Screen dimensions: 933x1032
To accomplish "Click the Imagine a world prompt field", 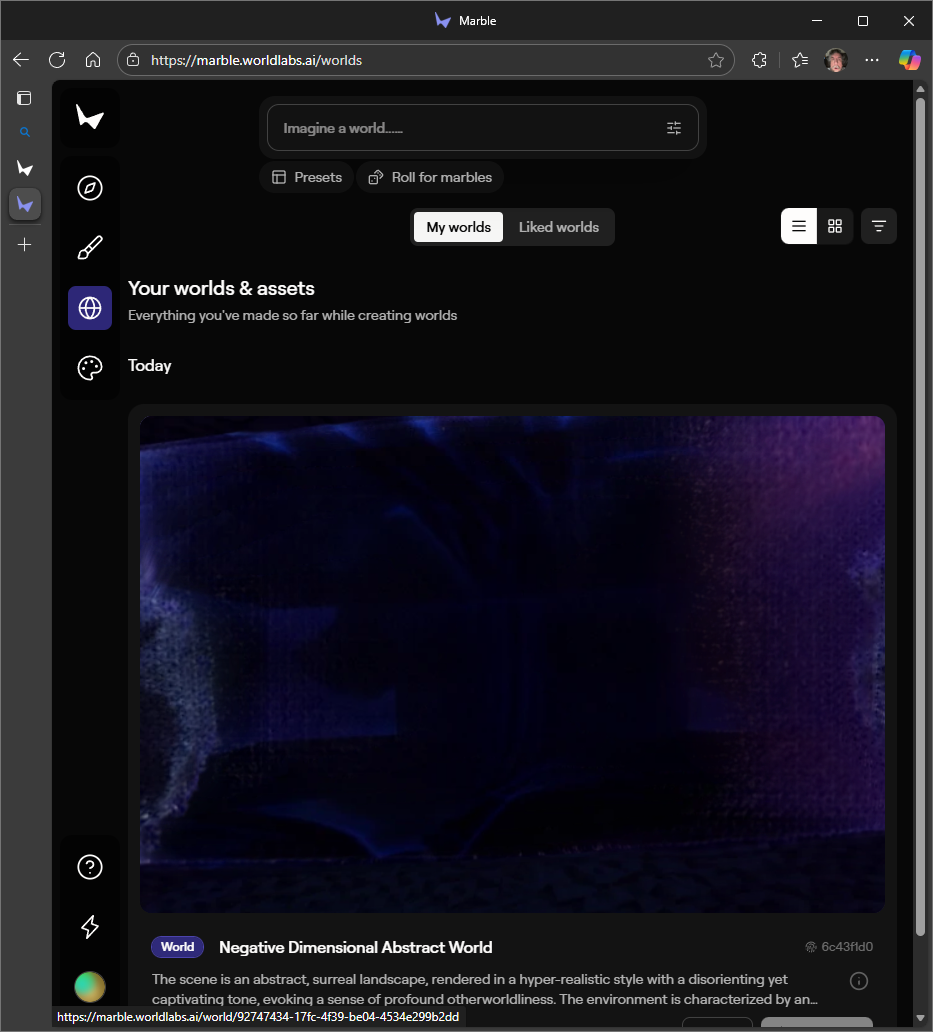I will 460,128.
